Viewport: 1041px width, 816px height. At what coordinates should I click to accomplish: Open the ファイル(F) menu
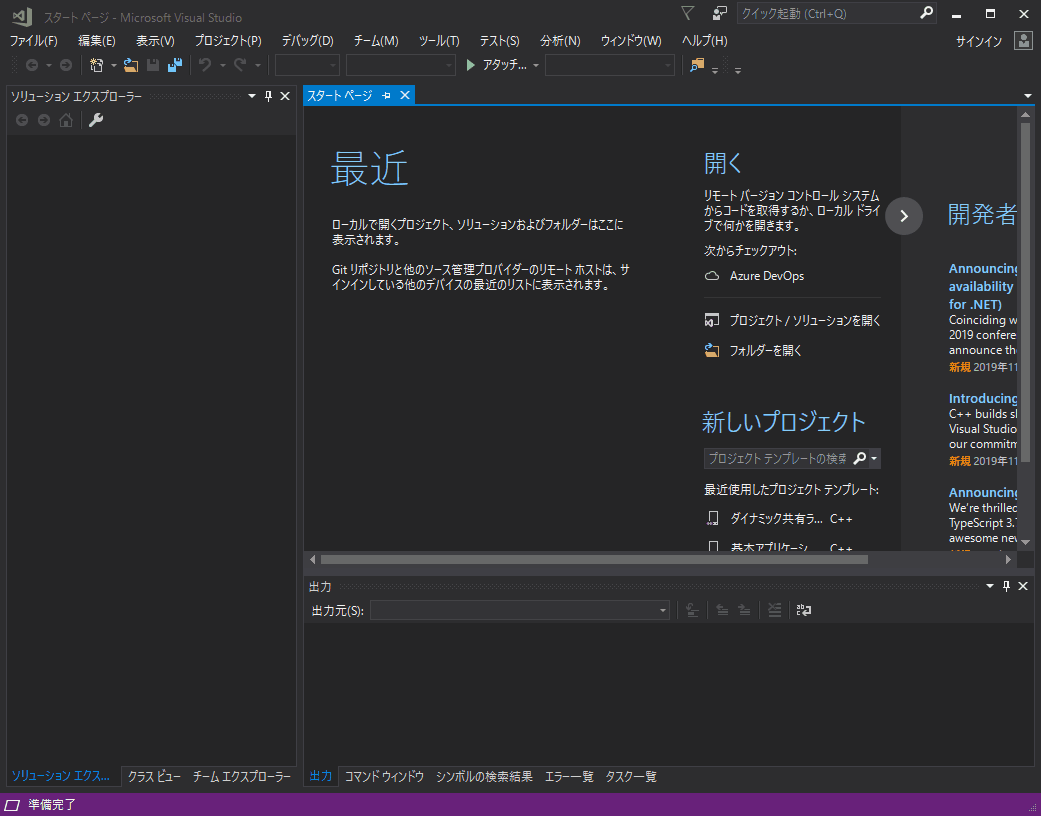point(33,41)
